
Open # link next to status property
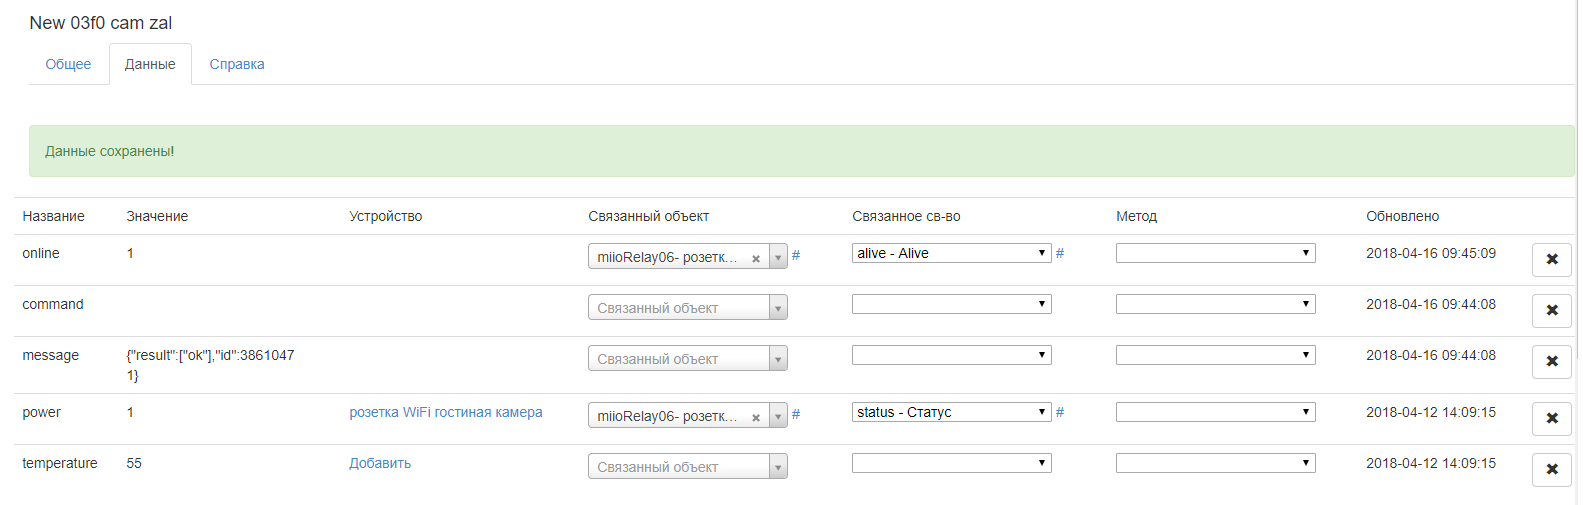1060,413
